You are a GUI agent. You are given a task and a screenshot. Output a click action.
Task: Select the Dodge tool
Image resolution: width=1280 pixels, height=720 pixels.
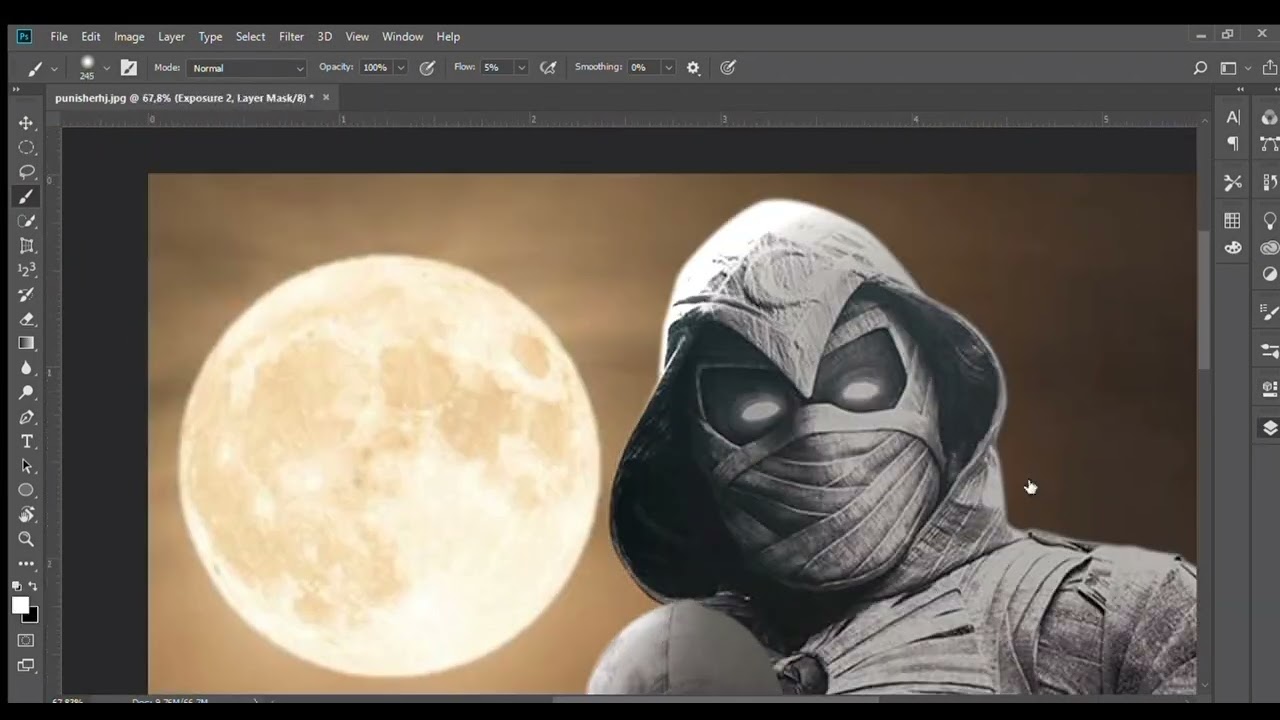27,392
